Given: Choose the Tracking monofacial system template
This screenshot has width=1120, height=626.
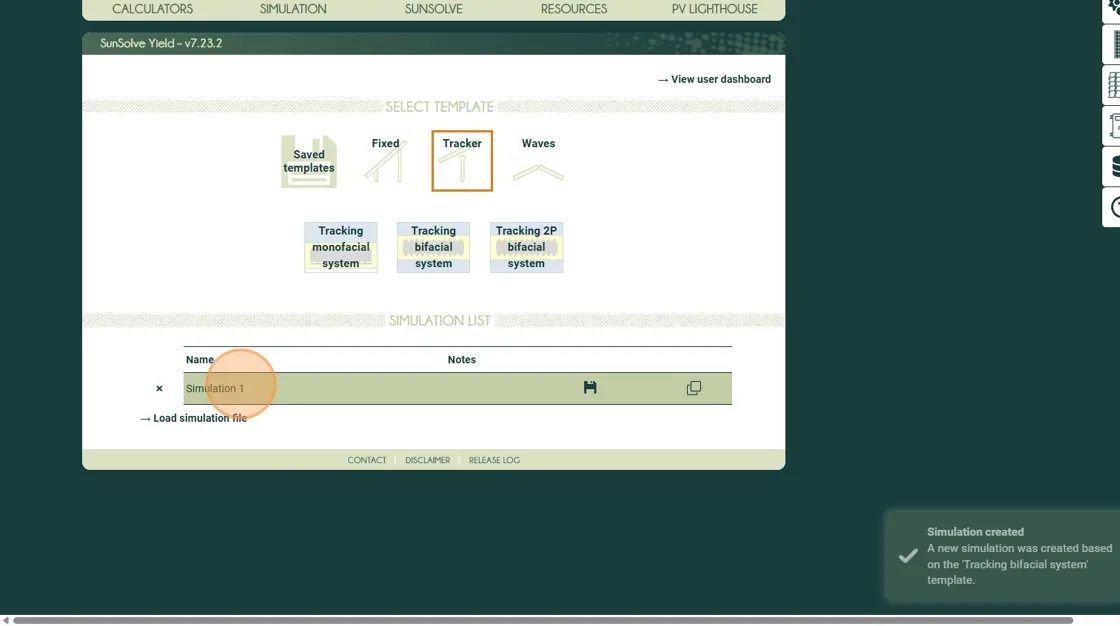Looking at the screenshot, I should (341, 247).
